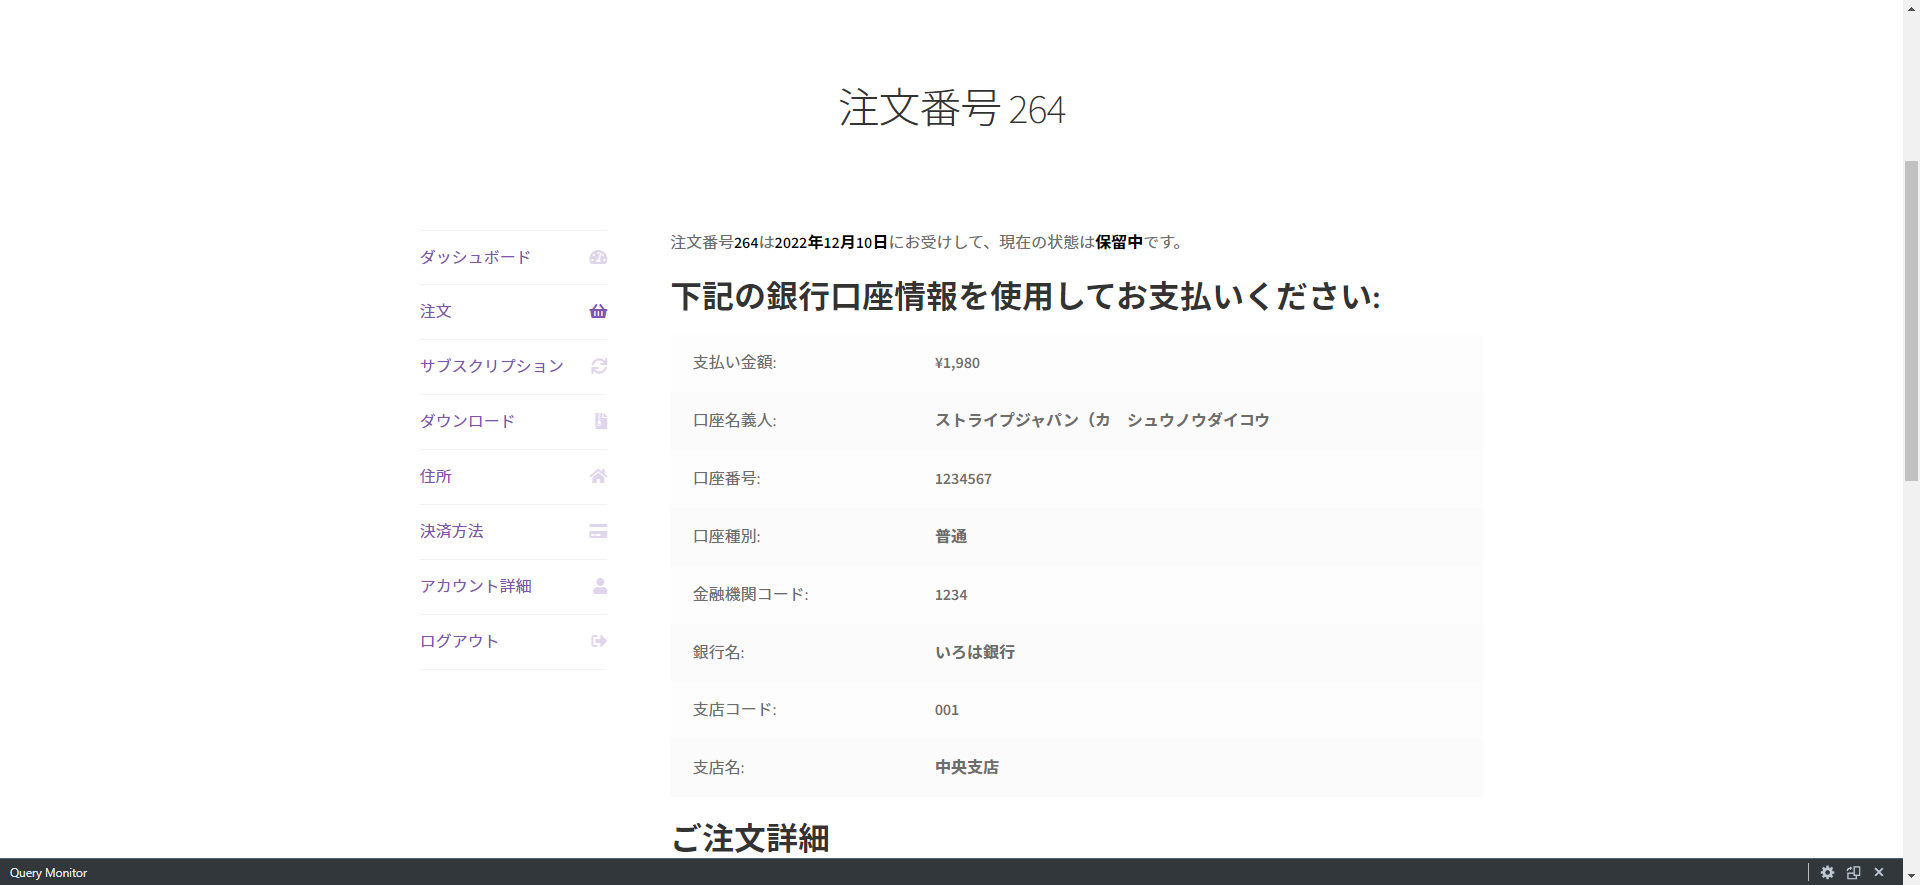Click the user silhouette icon beside アカウント詳細

[x=600, y=586]
